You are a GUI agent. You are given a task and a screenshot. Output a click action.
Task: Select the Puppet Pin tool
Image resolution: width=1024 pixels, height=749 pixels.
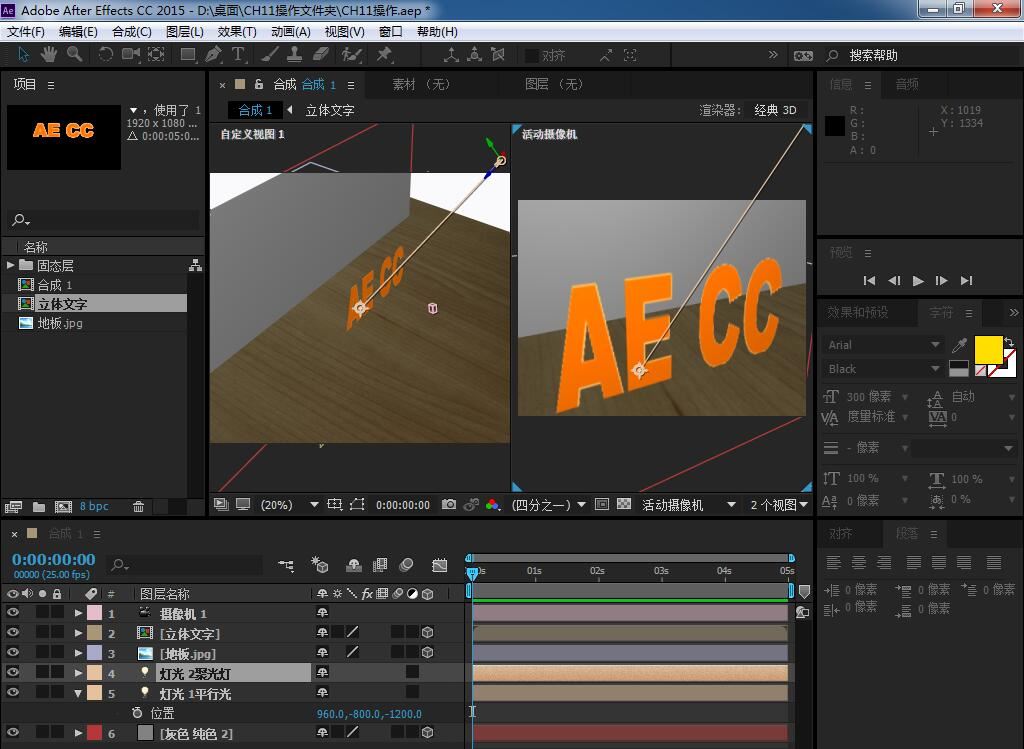[385, 55]
